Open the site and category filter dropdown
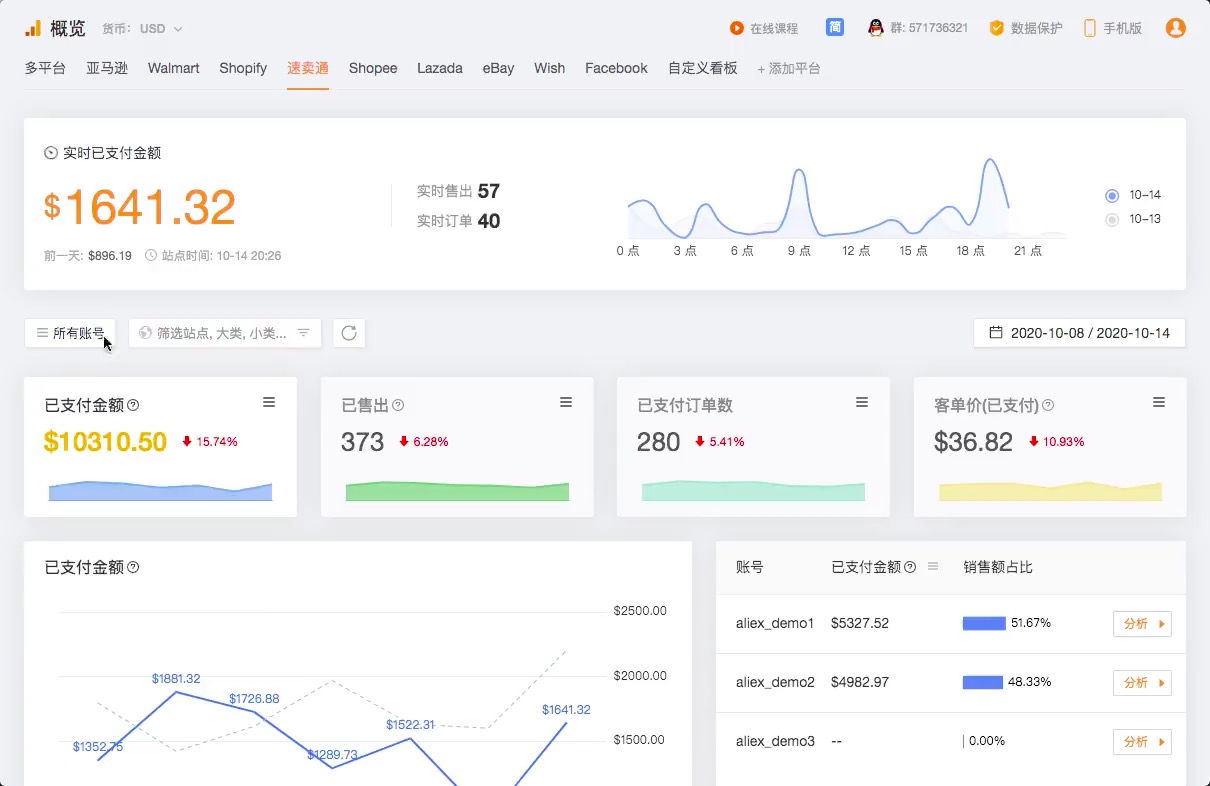The width and height of the screenshot is (1210, 786). coord(225,333)
